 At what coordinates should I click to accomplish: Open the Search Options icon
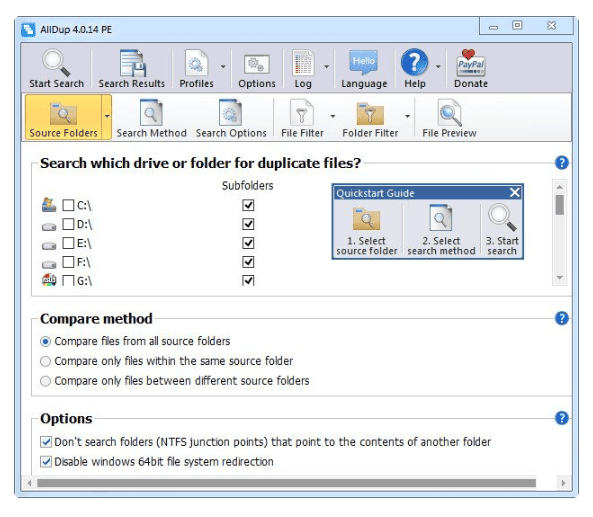pyautogui.click(x=230, y=112)
